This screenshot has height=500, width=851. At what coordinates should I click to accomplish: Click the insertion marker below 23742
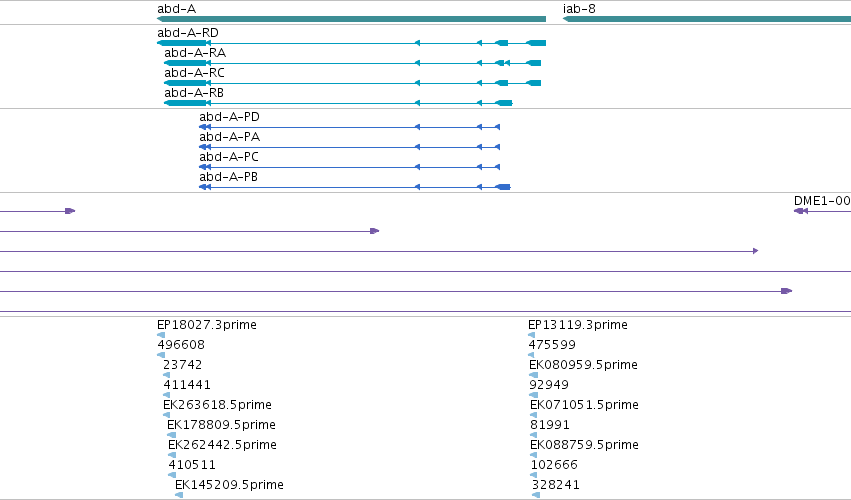click(167, 375)
